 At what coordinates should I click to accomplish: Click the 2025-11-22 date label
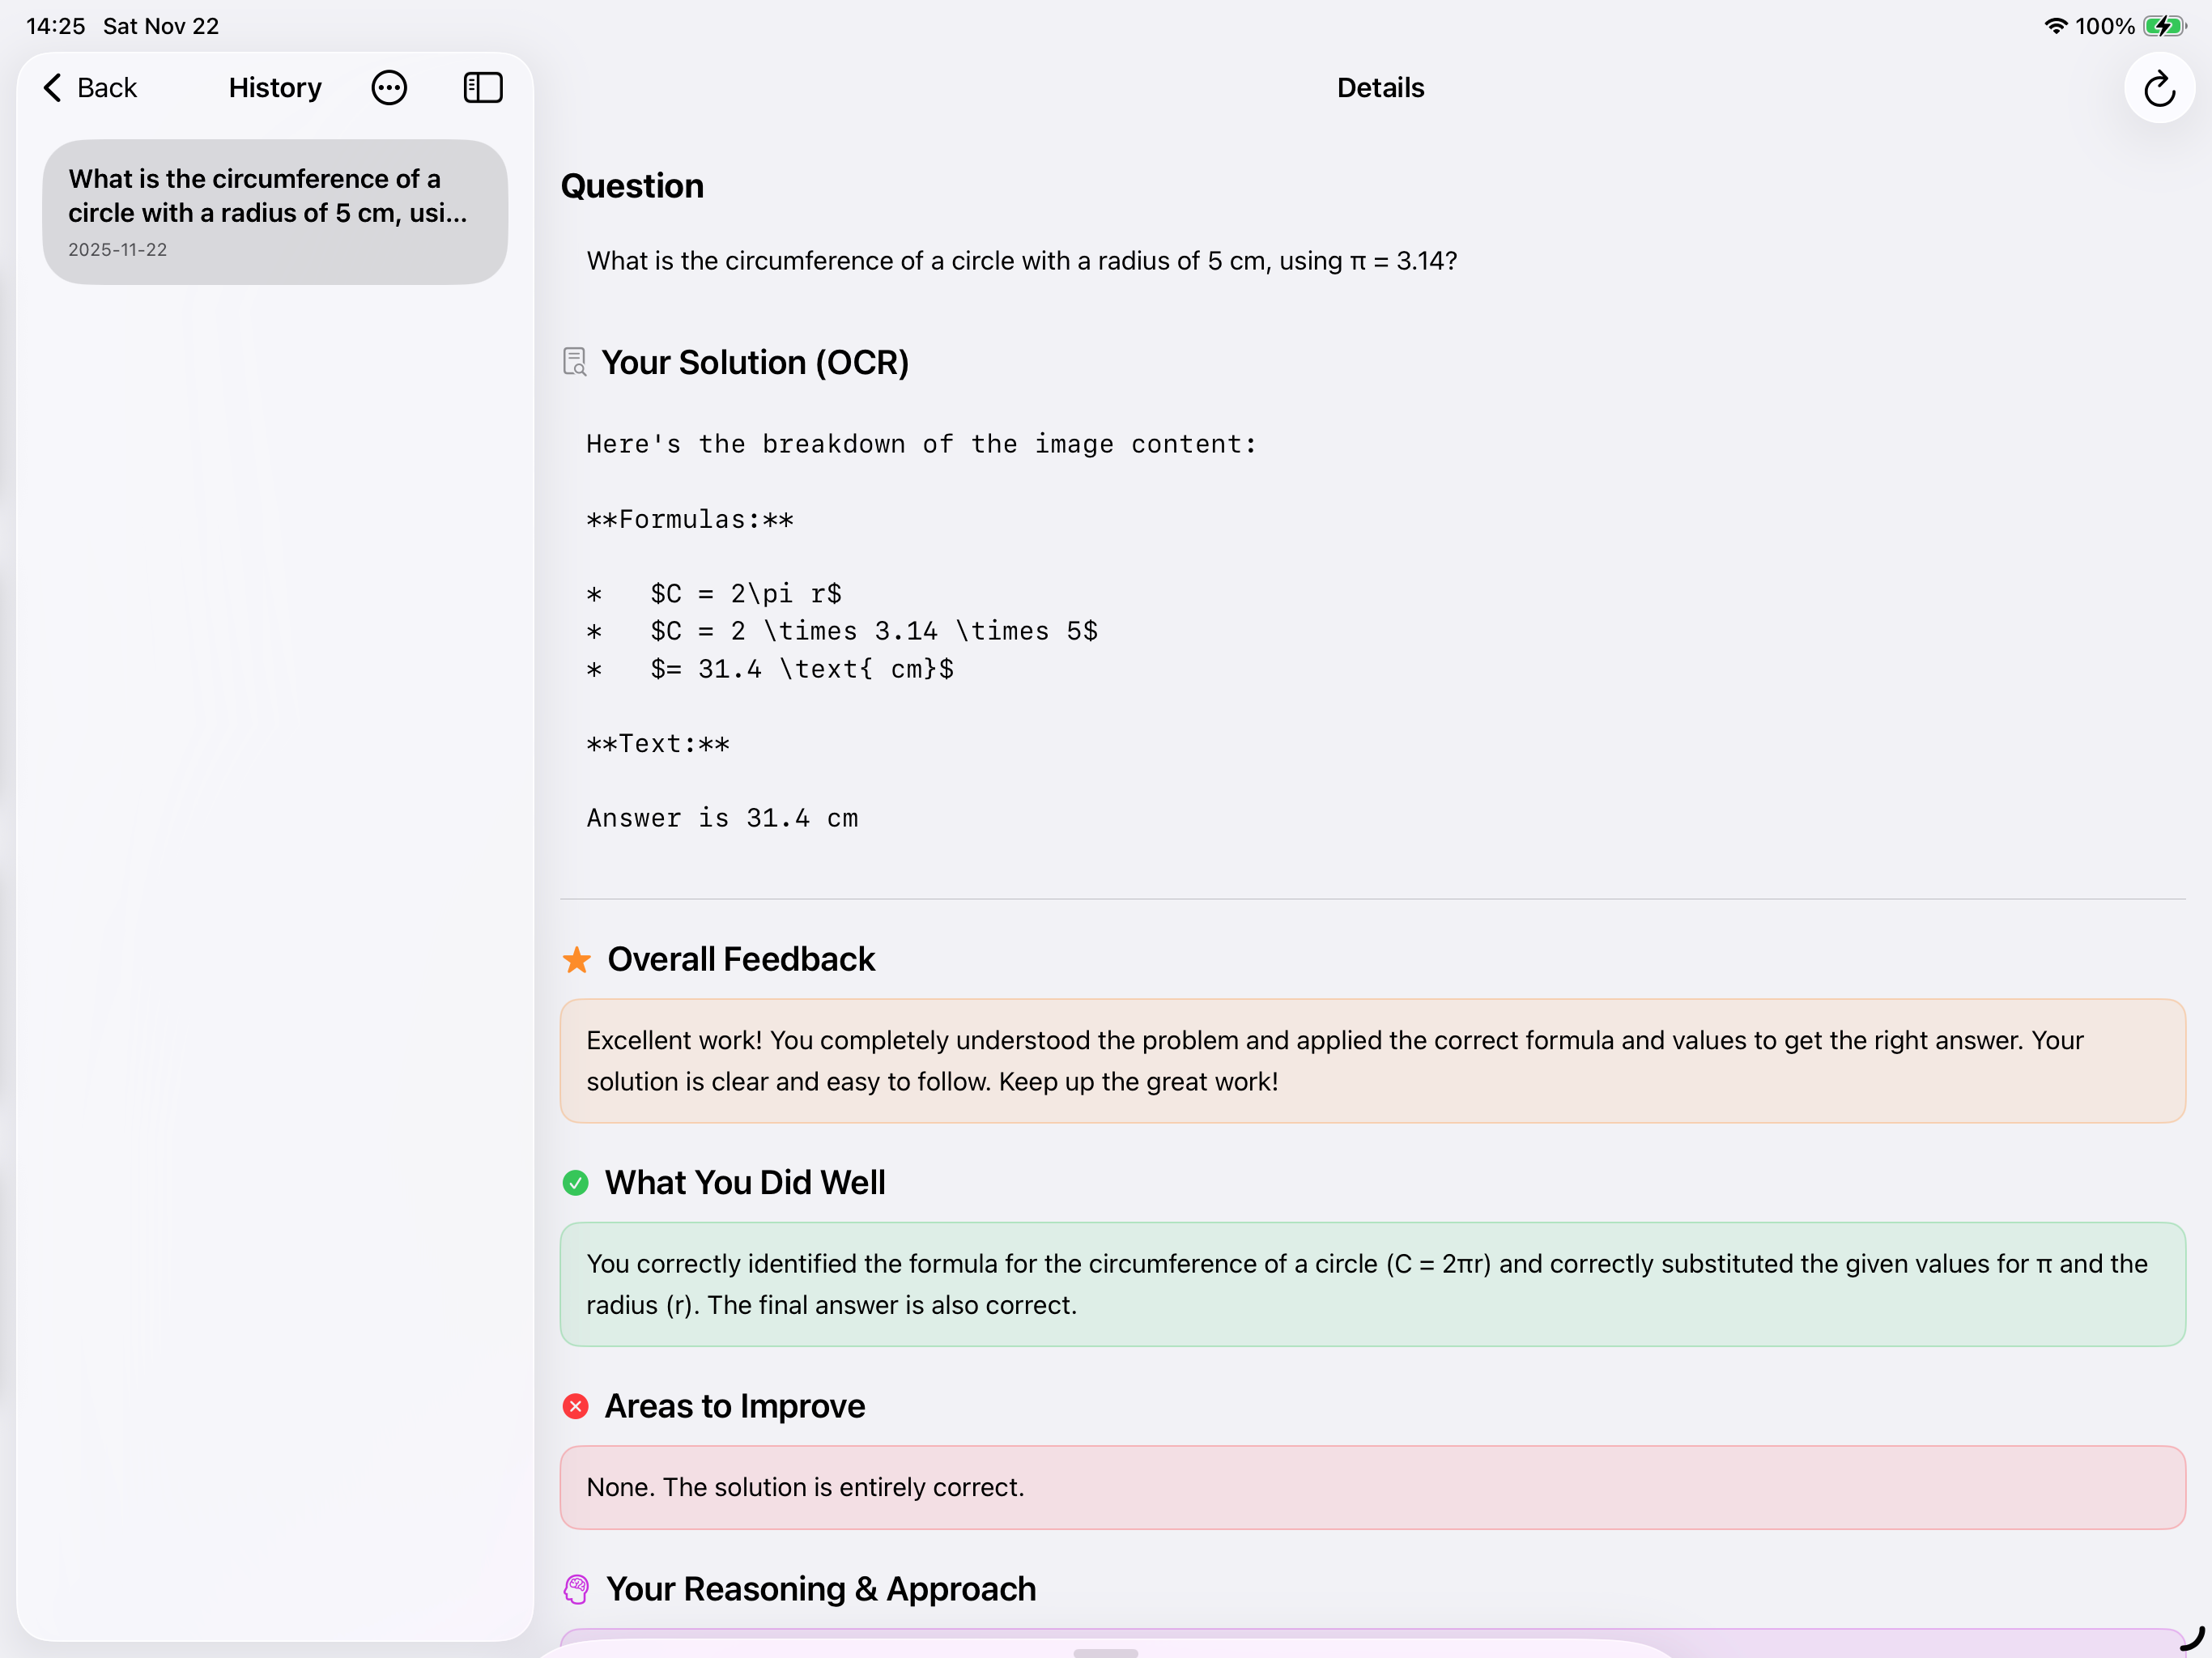point(118,250)
